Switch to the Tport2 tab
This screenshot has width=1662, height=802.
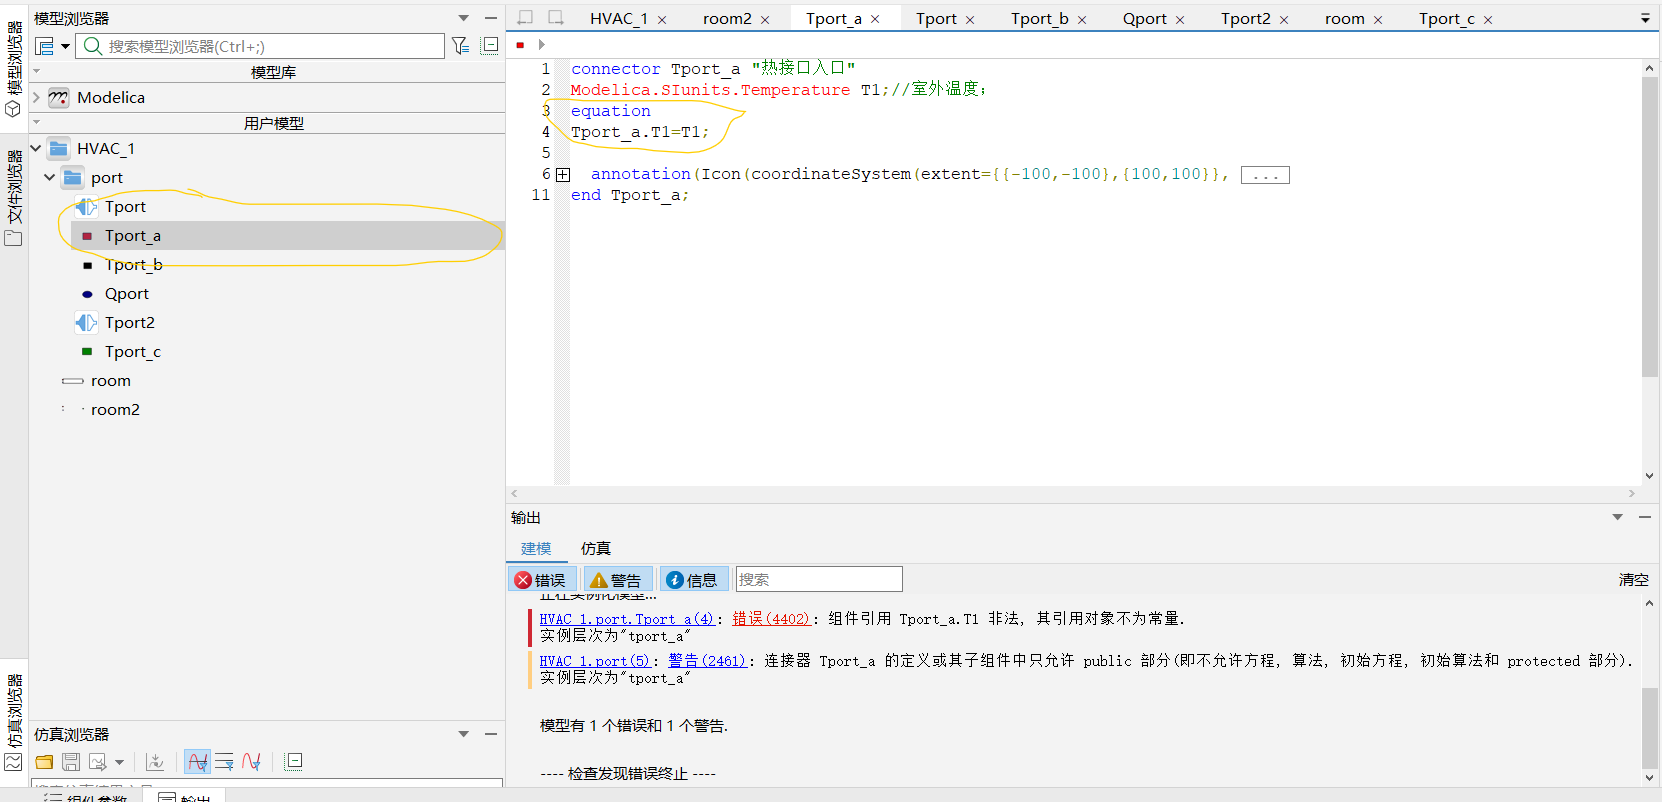[1245, 18]
